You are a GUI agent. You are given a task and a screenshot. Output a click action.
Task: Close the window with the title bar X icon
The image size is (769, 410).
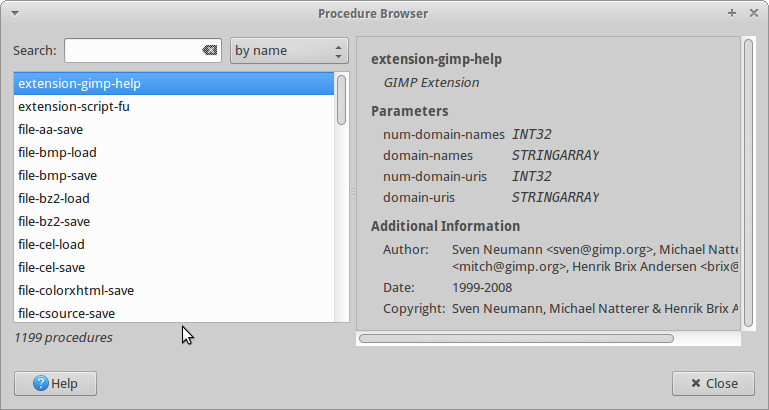point(754,13)
